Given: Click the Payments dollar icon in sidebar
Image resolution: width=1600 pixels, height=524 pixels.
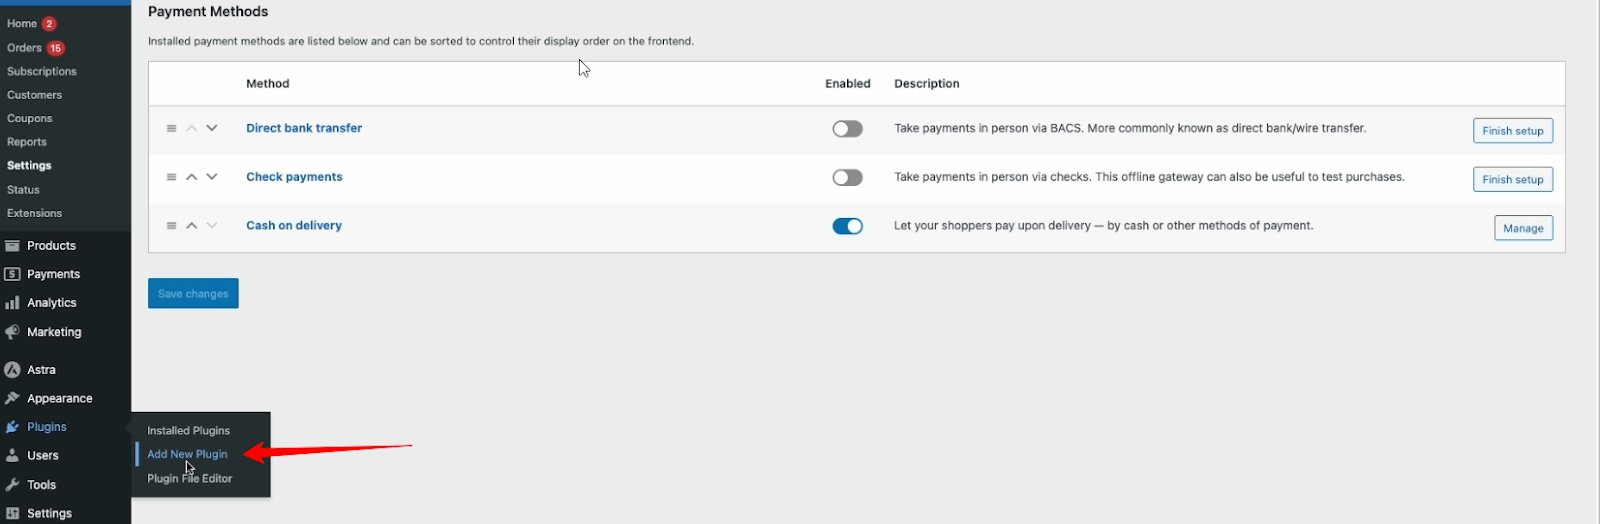Looking at the screenshot, I should coord(12,274).
